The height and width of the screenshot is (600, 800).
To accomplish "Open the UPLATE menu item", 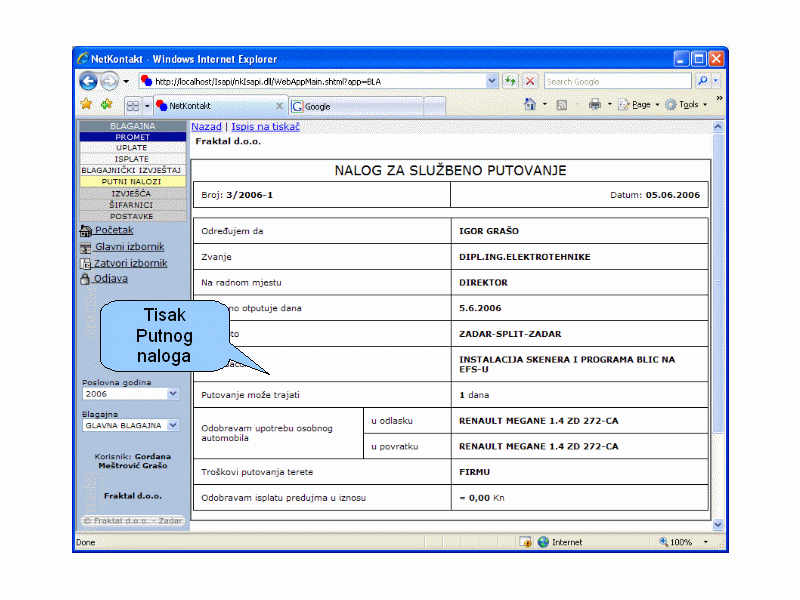I will (x=133, y=147).
